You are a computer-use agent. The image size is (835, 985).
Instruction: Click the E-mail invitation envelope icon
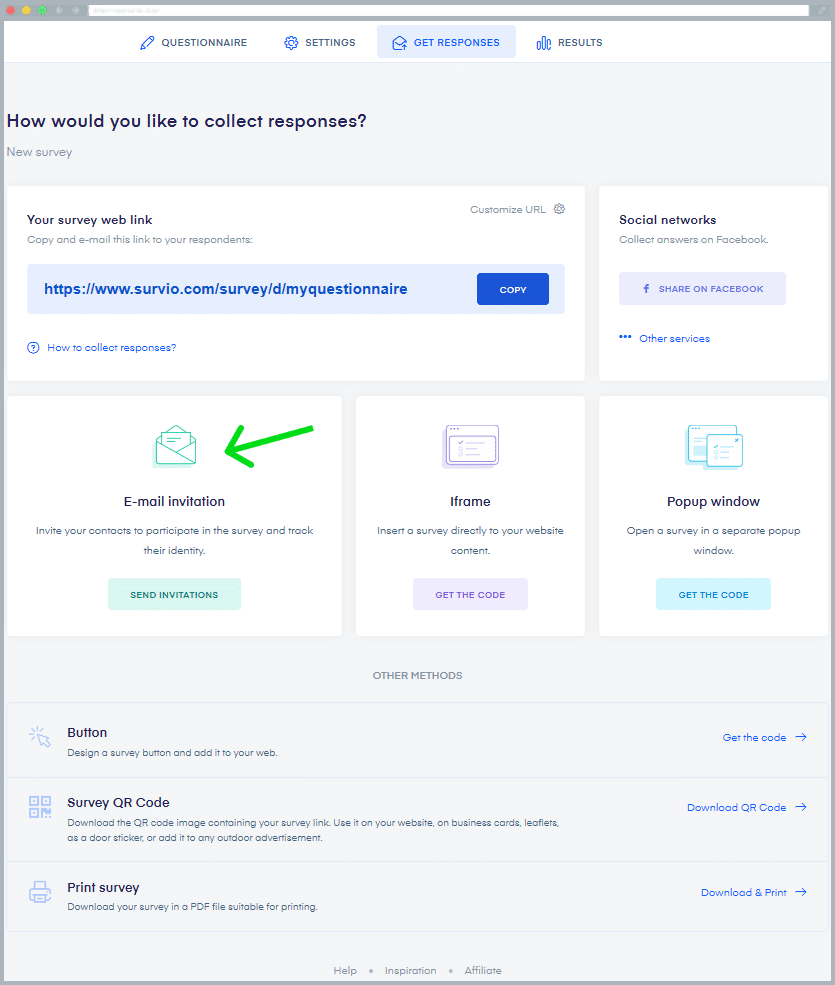click(x=175, y=446)
